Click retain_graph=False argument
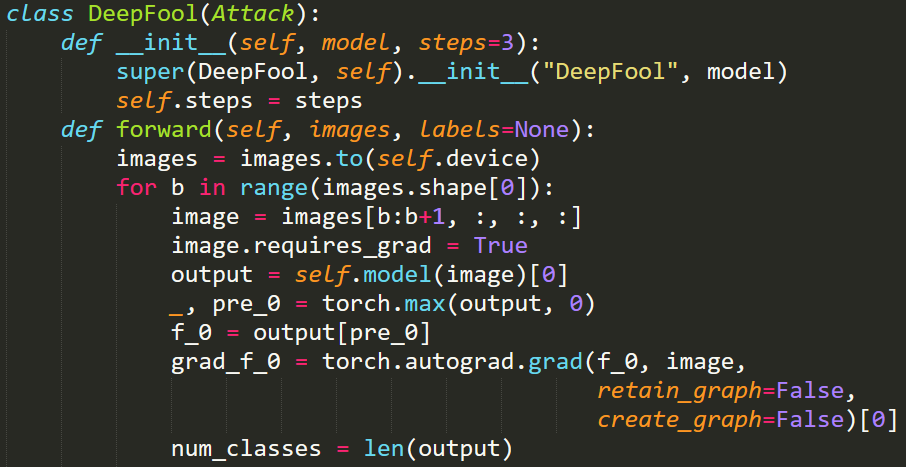 (720, 391)
